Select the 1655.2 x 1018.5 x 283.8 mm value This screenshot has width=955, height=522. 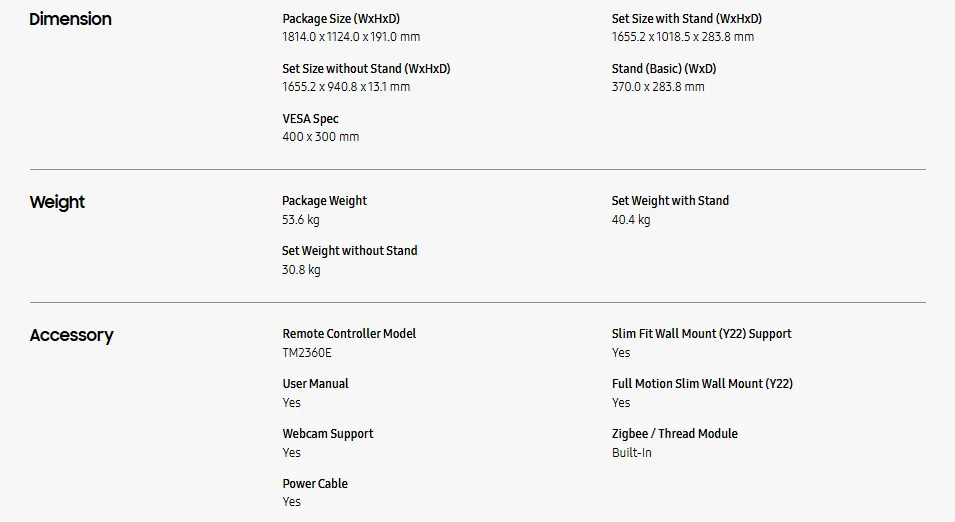(683, 37)
